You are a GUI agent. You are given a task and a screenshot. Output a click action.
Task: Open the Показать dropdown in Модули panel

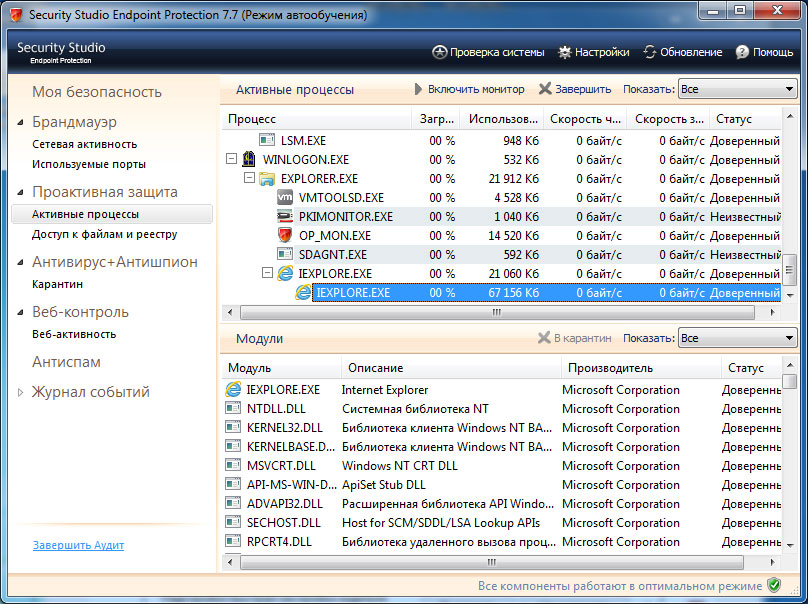(x=739, y=338)
